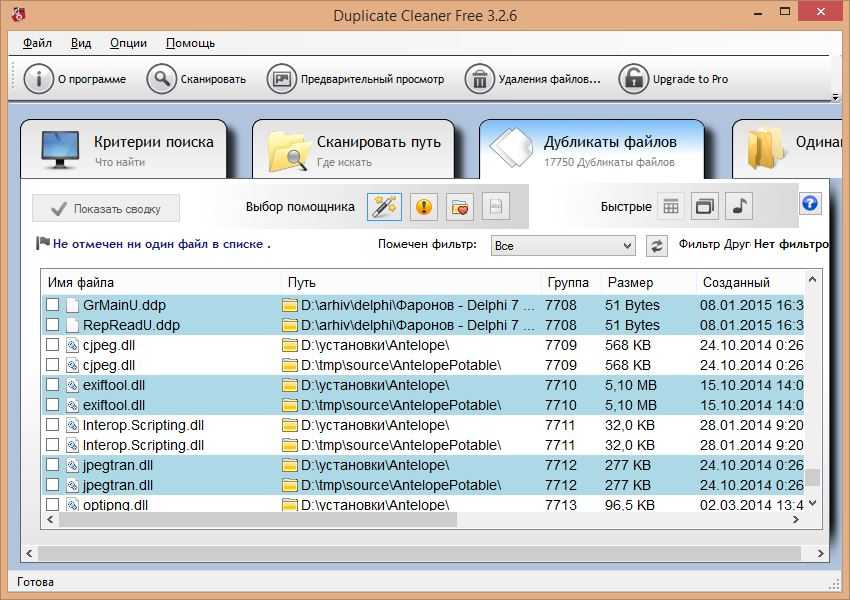This screenshot has width=850, height=600.
Task: Click the toolbar overflow arrow
Action: (x=835, y=98)
